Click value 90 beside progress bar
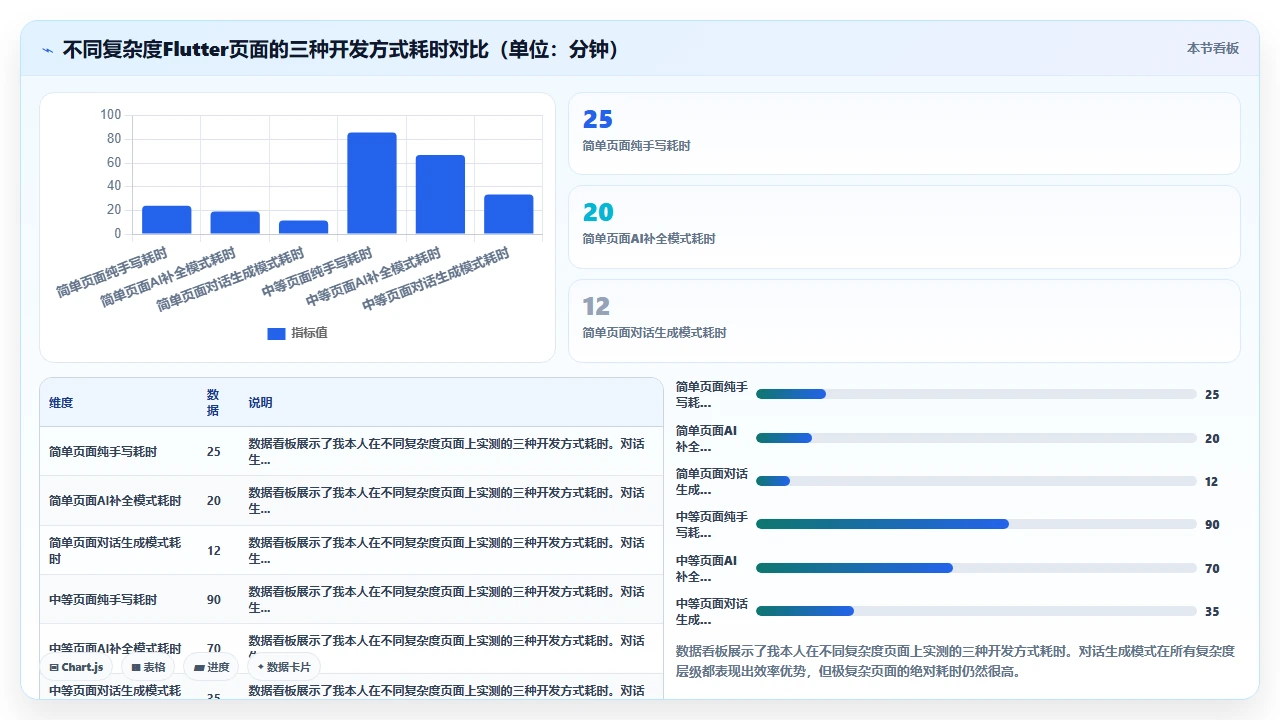Viewport: 1280px width, 720px height. point(1212,524)
